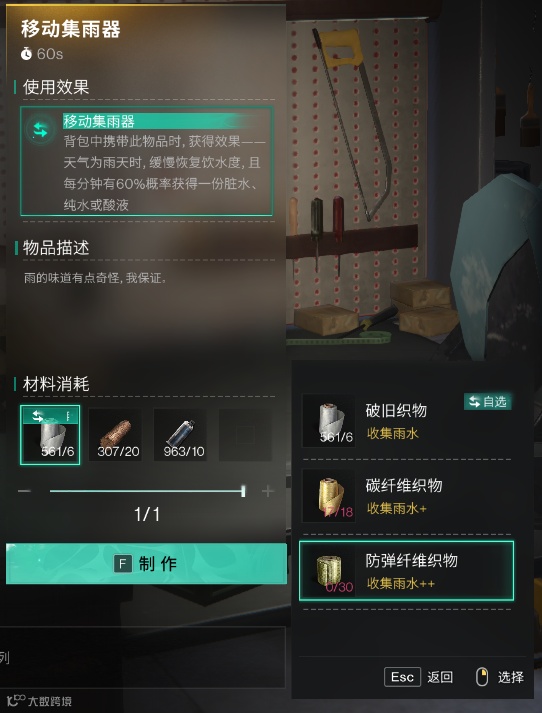Image resolution: width=542 pixels, height=713 pixels.
Task: Increase craft quantity with plus button
Action: (268, 491)
